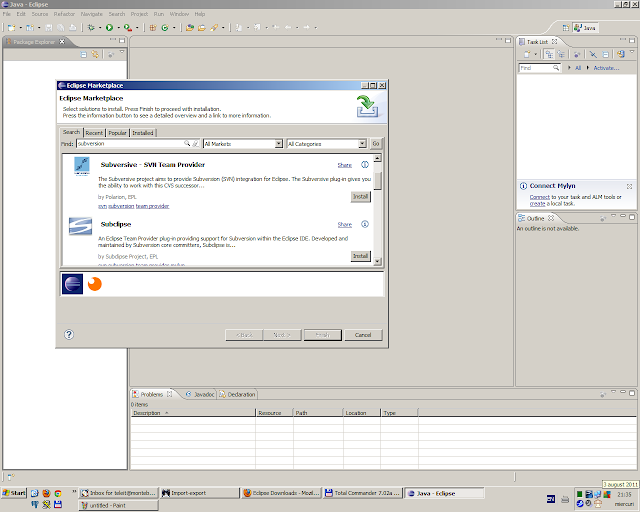Screen dimensions: 640x512
Task: Open the All Categories dropdown
Action: click(327, 144)
